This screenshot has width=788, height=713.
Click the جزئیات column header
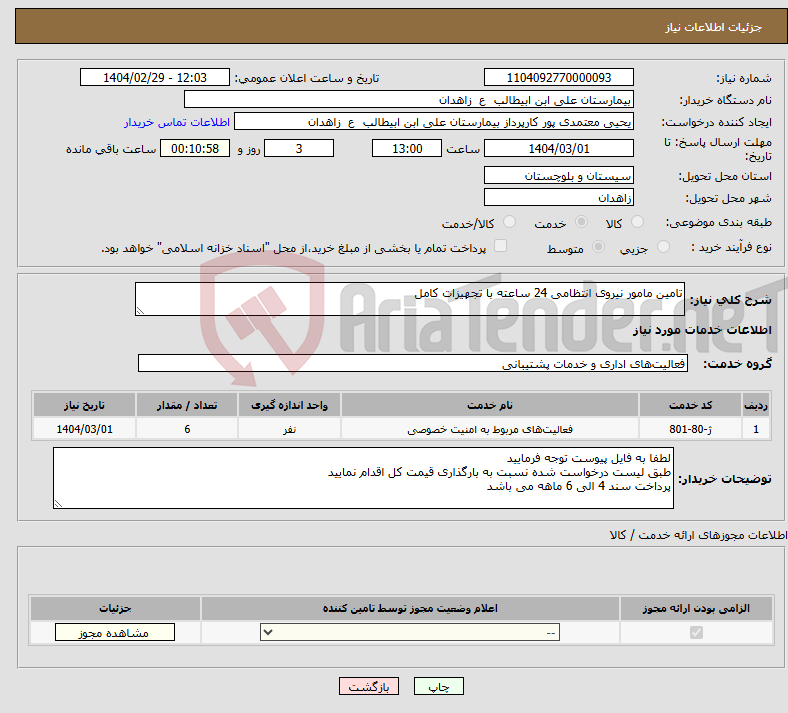point(115,608)
